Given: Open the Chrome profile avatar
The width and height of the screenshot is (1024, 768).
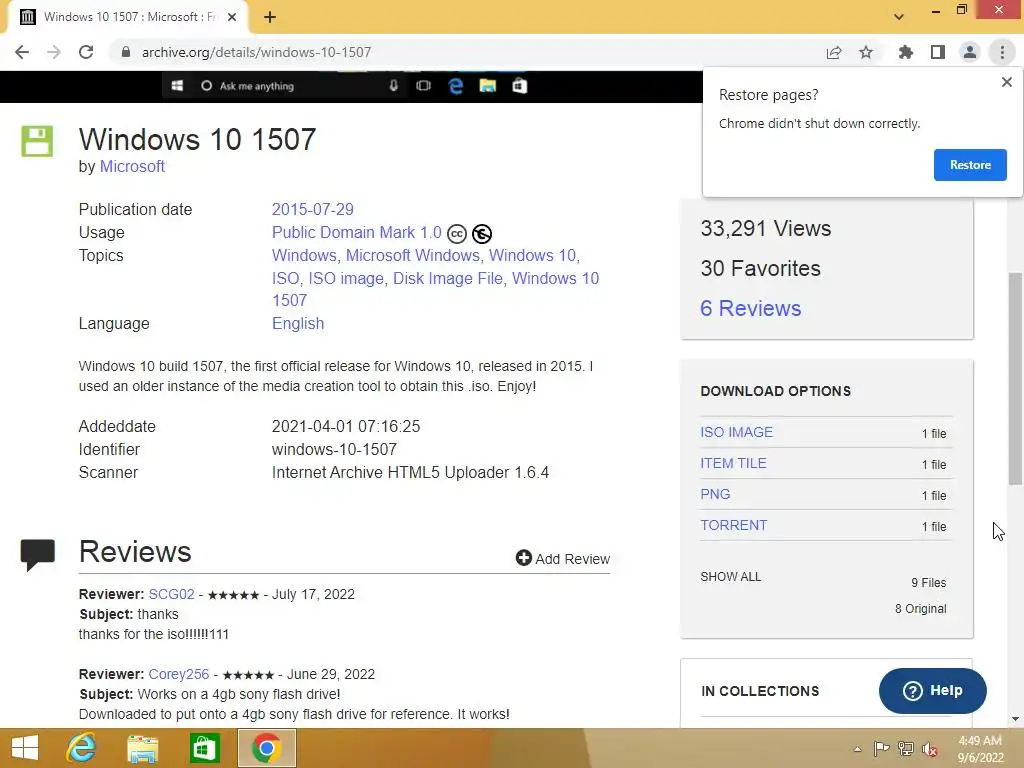Looking at the screenshot, I should [970, 52].
